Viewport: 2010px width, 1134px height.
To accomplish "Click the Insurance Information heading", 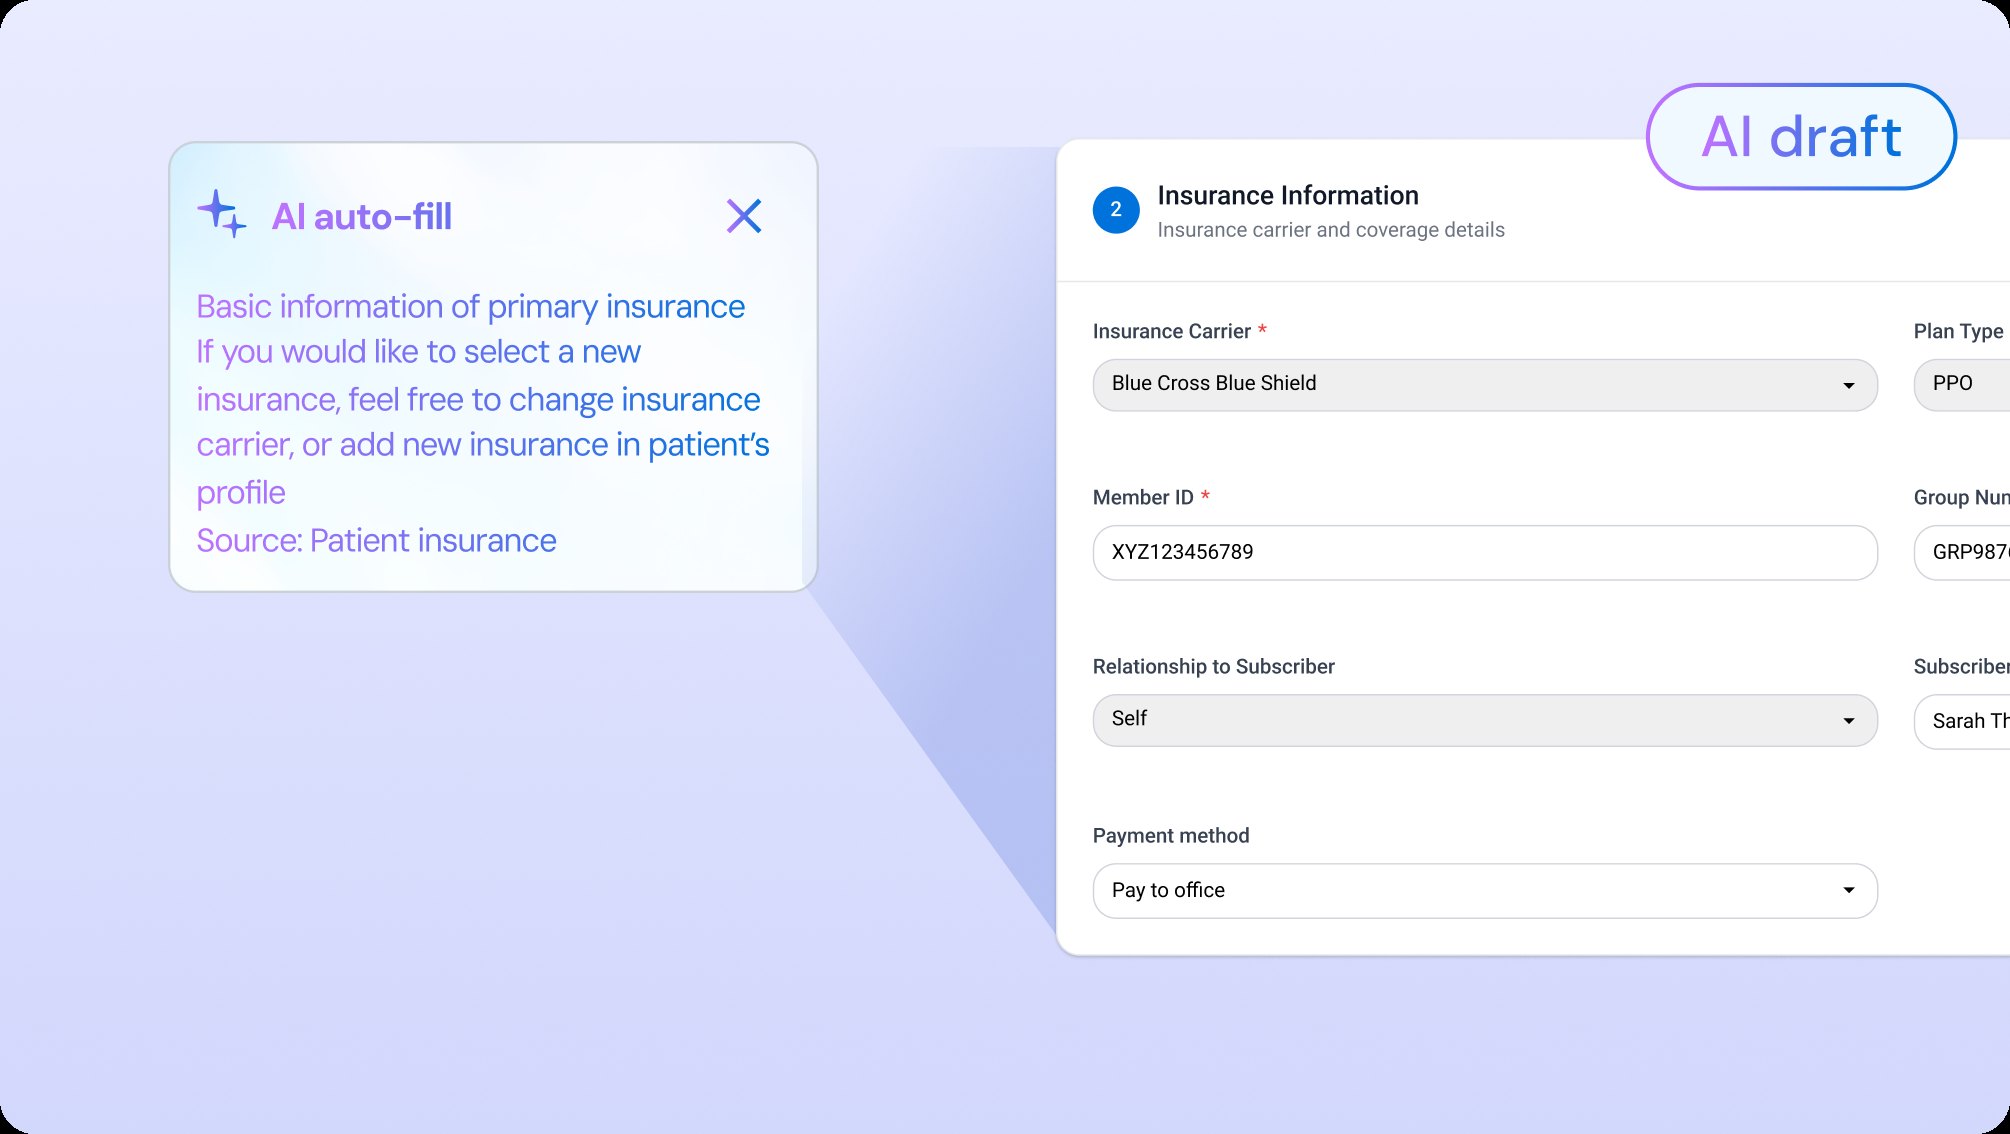I will pyautogui.click(x=1288, y=195).
